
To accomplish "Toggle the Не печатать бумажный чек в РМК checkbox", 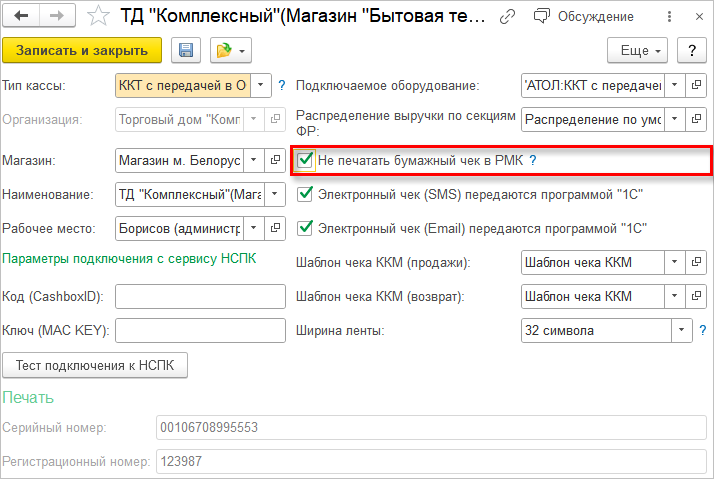I will pyautogui.click(x=306, y=160).
